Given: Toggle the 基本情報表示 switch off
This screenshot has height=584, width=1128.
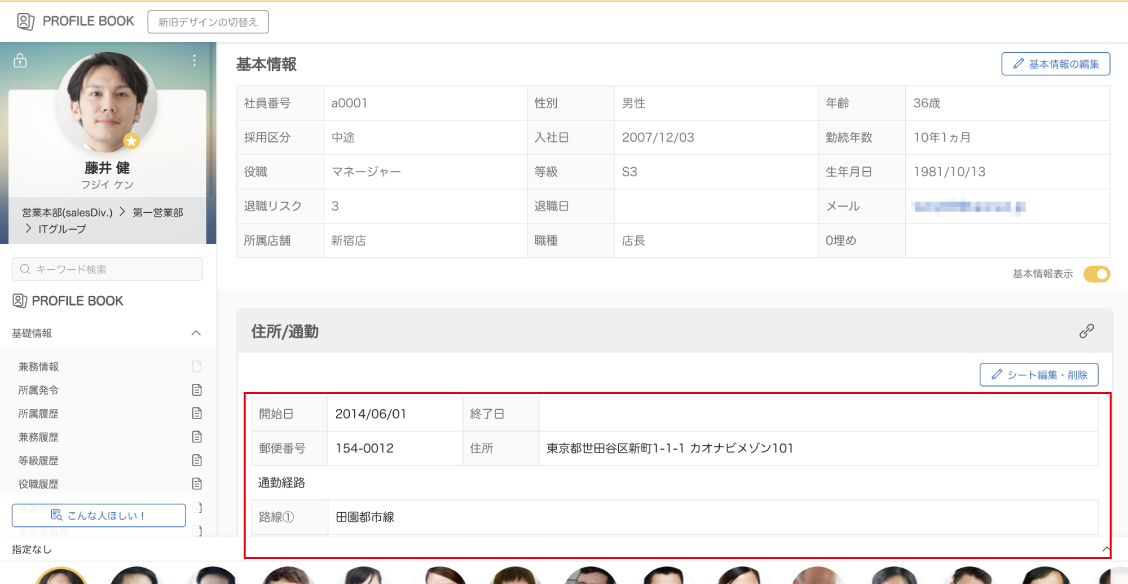Looking at the screenshot, I should pyautogui.click(x=1097, y=274).
